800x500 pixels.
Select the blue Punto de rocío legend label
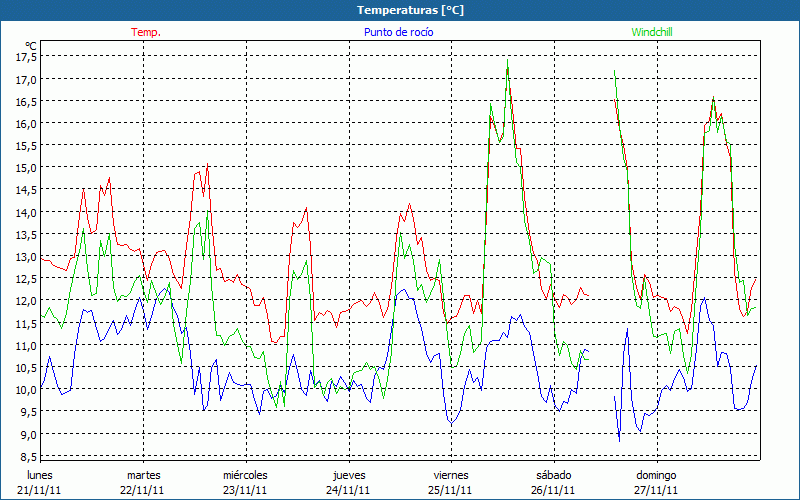pyautogui.click(x=399, y=32)
